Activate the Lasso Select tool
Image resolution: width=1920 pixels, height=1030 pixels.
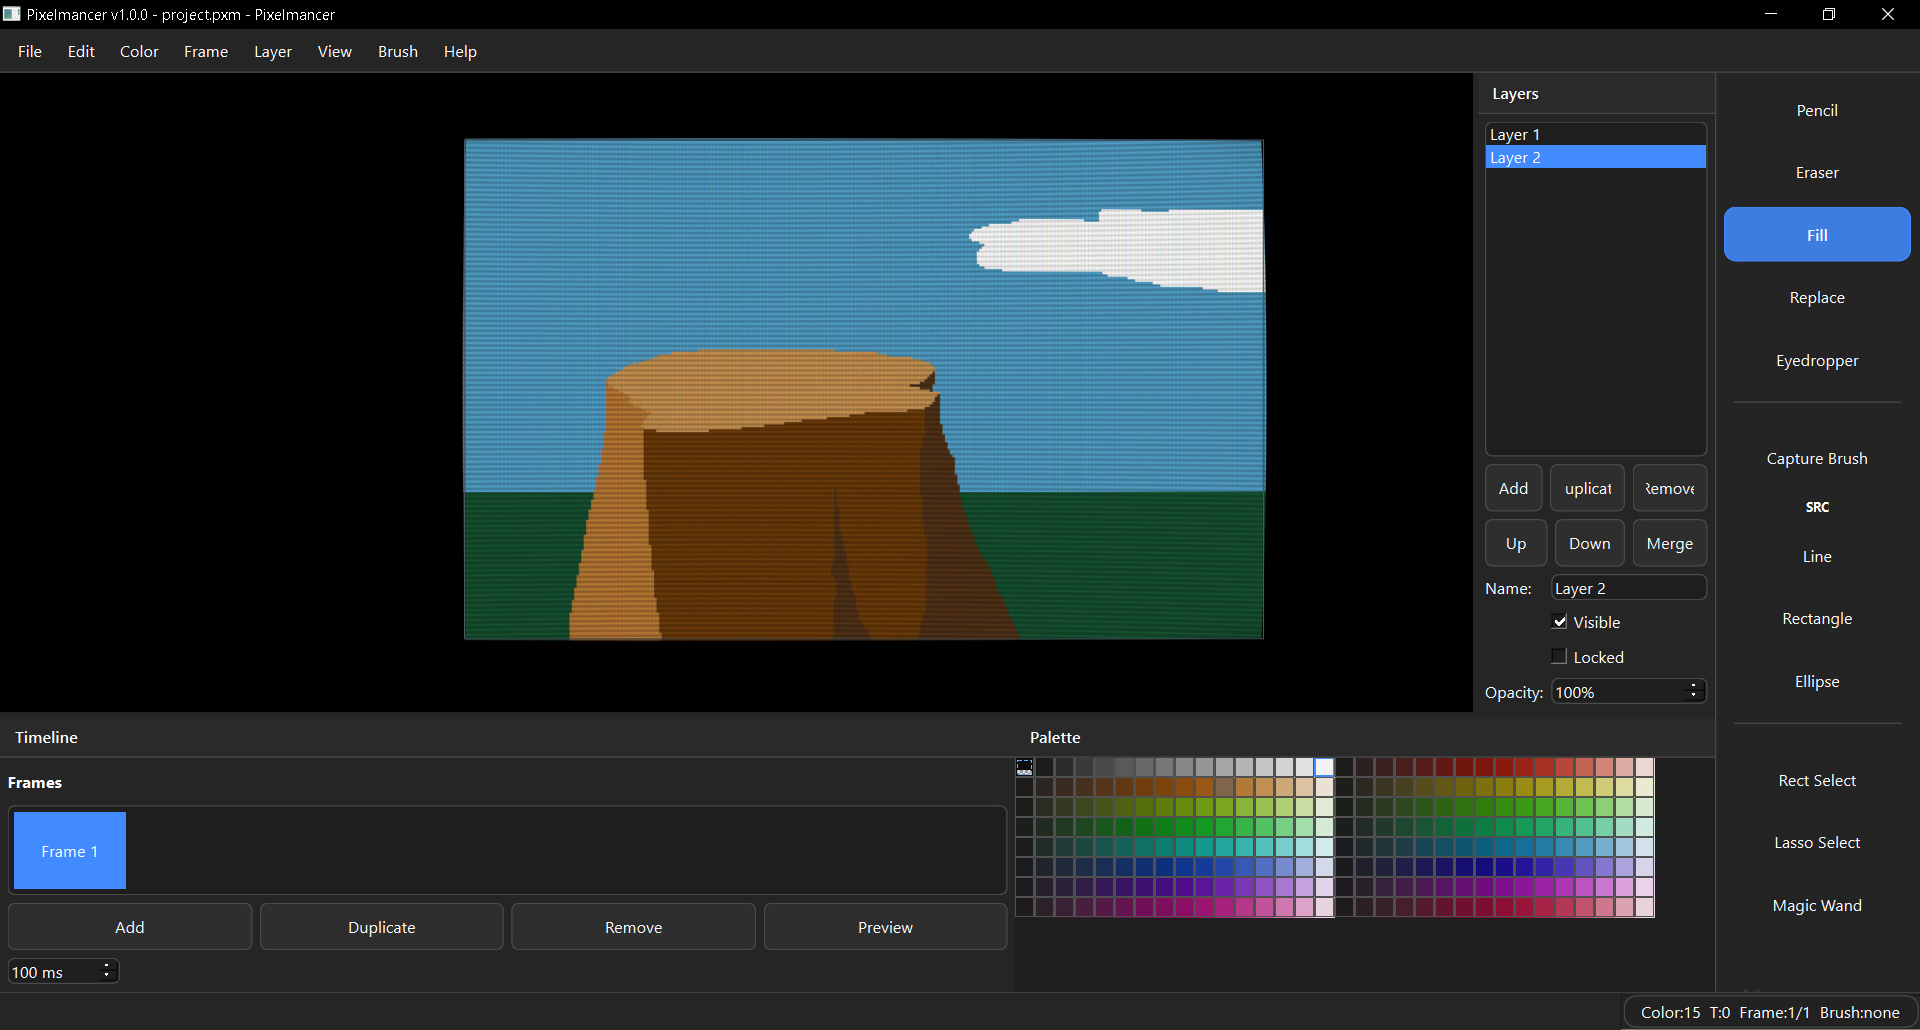pyautogui.click(x=1816, y=843)
